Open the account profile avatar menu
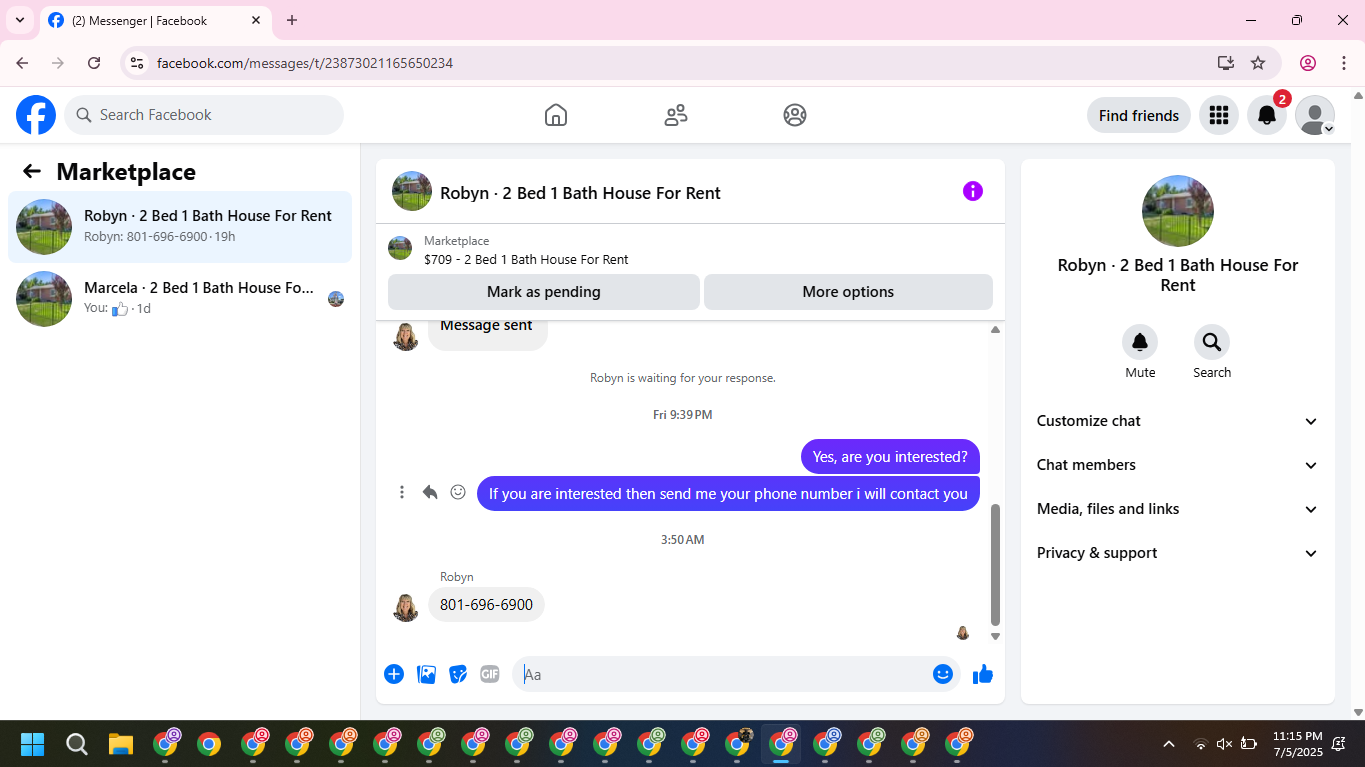This screenshot has height=767, width=1365. click(1315, 115)
